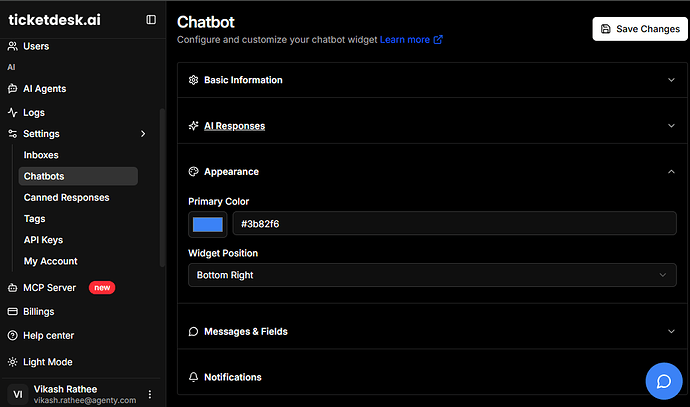Open the user account three-dot menu

click(150, 394)
